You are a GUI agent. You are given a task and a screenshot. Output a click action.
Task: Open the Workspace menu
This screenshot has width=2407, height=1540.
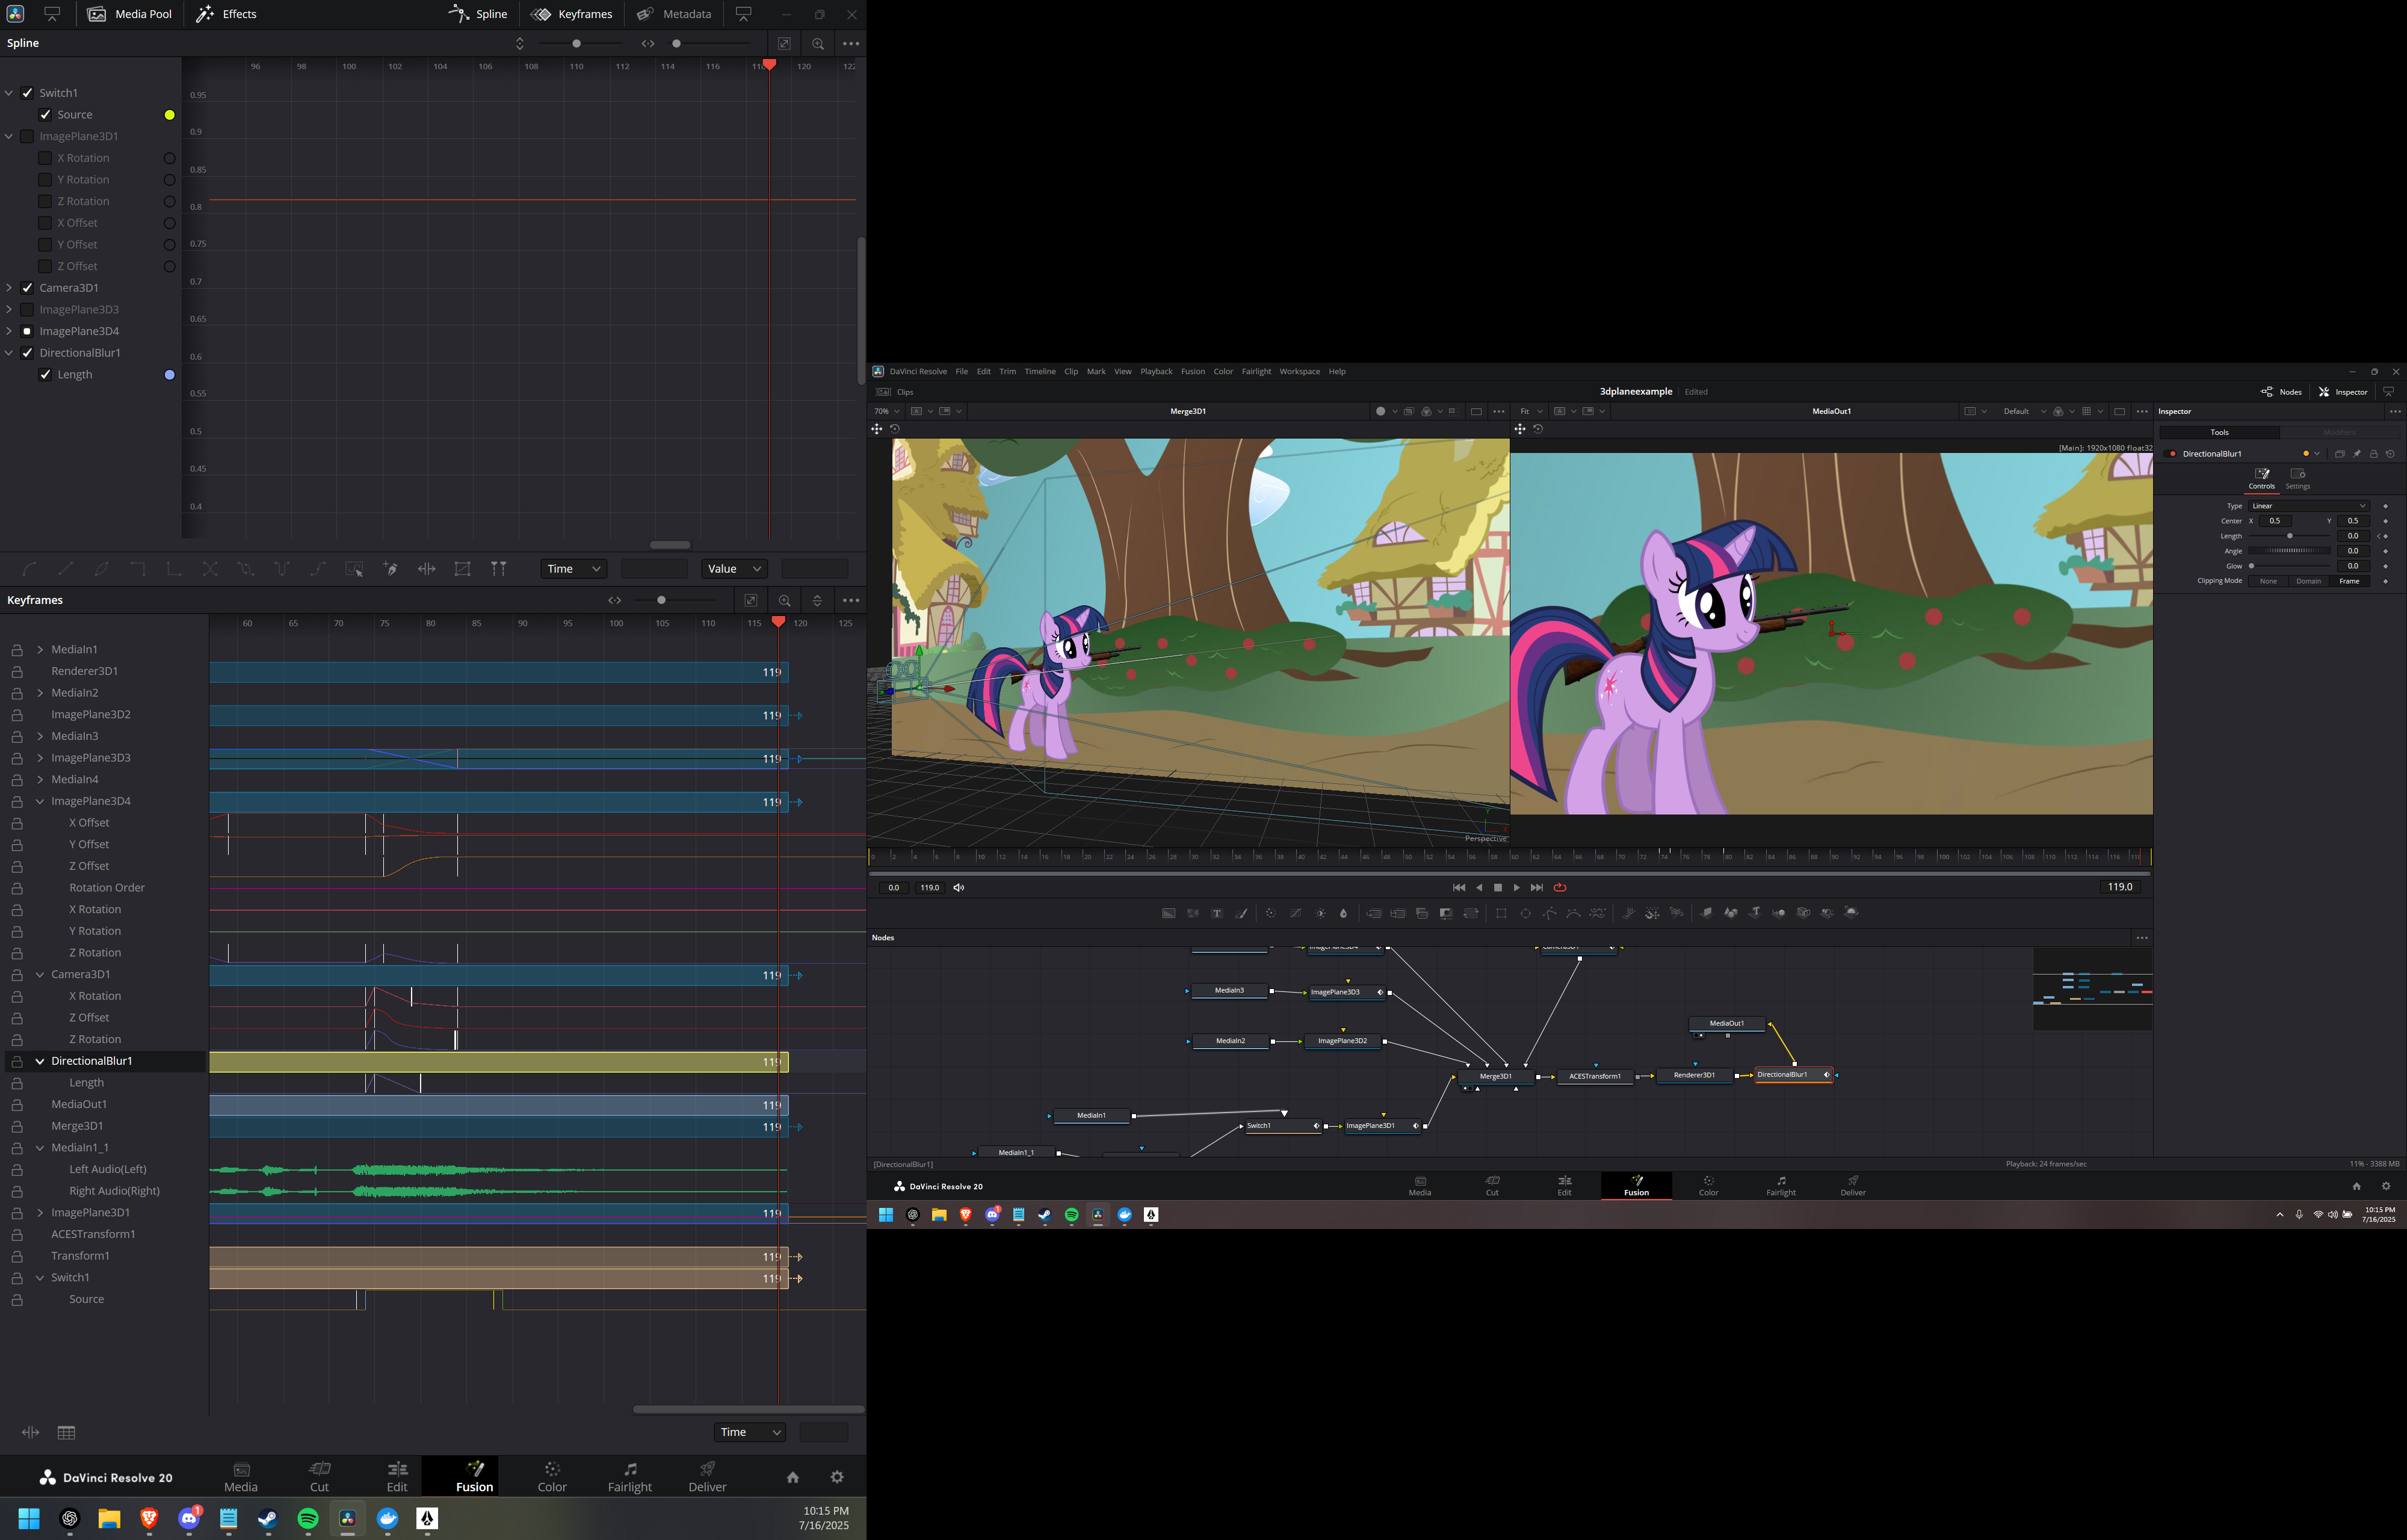(1299, 371)
